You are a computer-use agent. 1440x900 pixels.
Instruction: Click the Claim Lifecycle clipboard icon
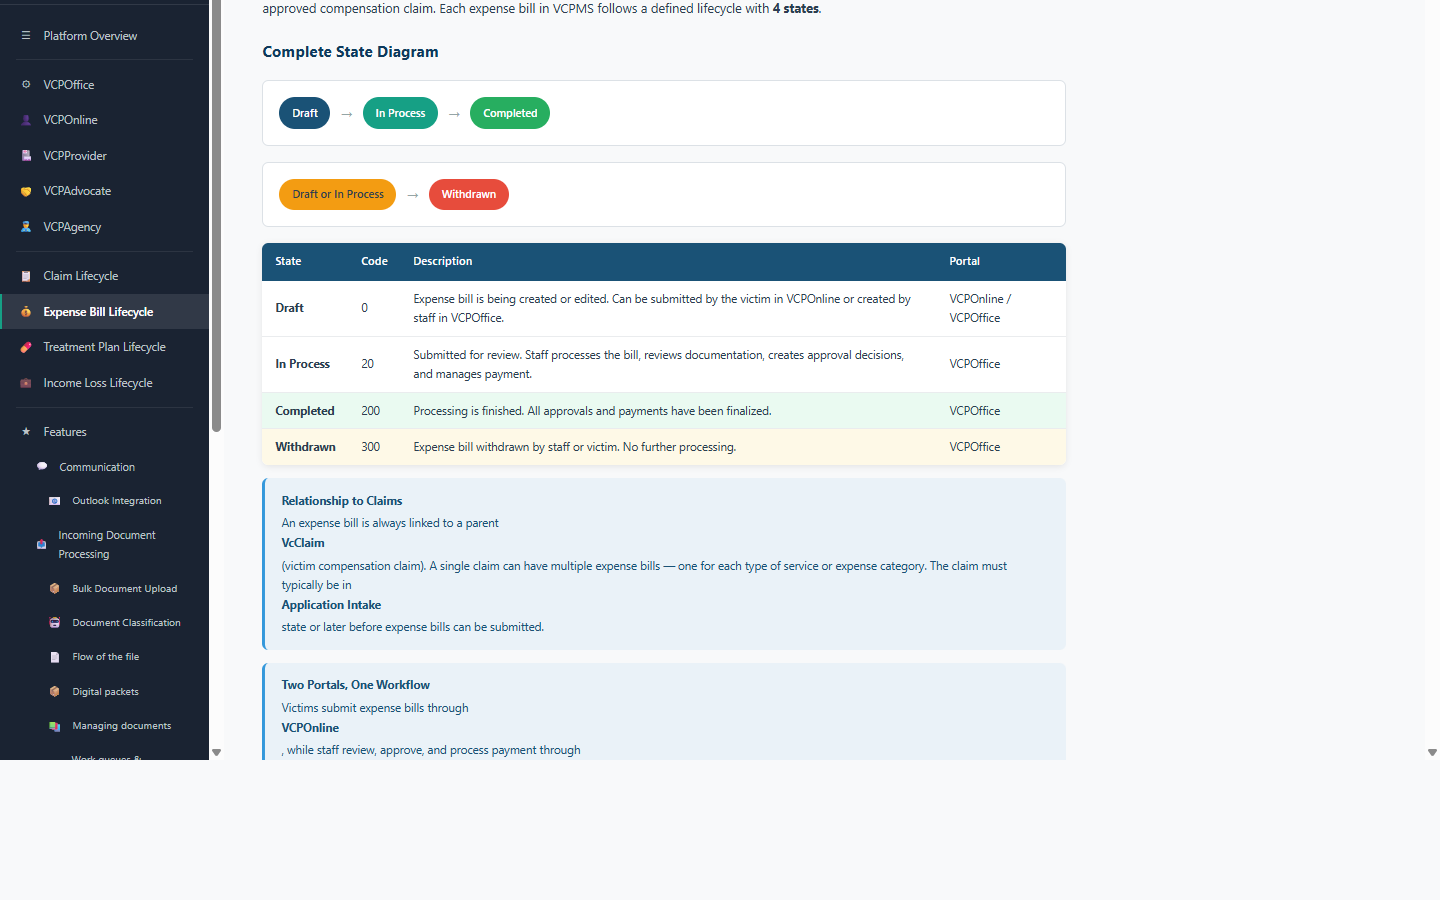pyautogui.click(x=25, y=275)
